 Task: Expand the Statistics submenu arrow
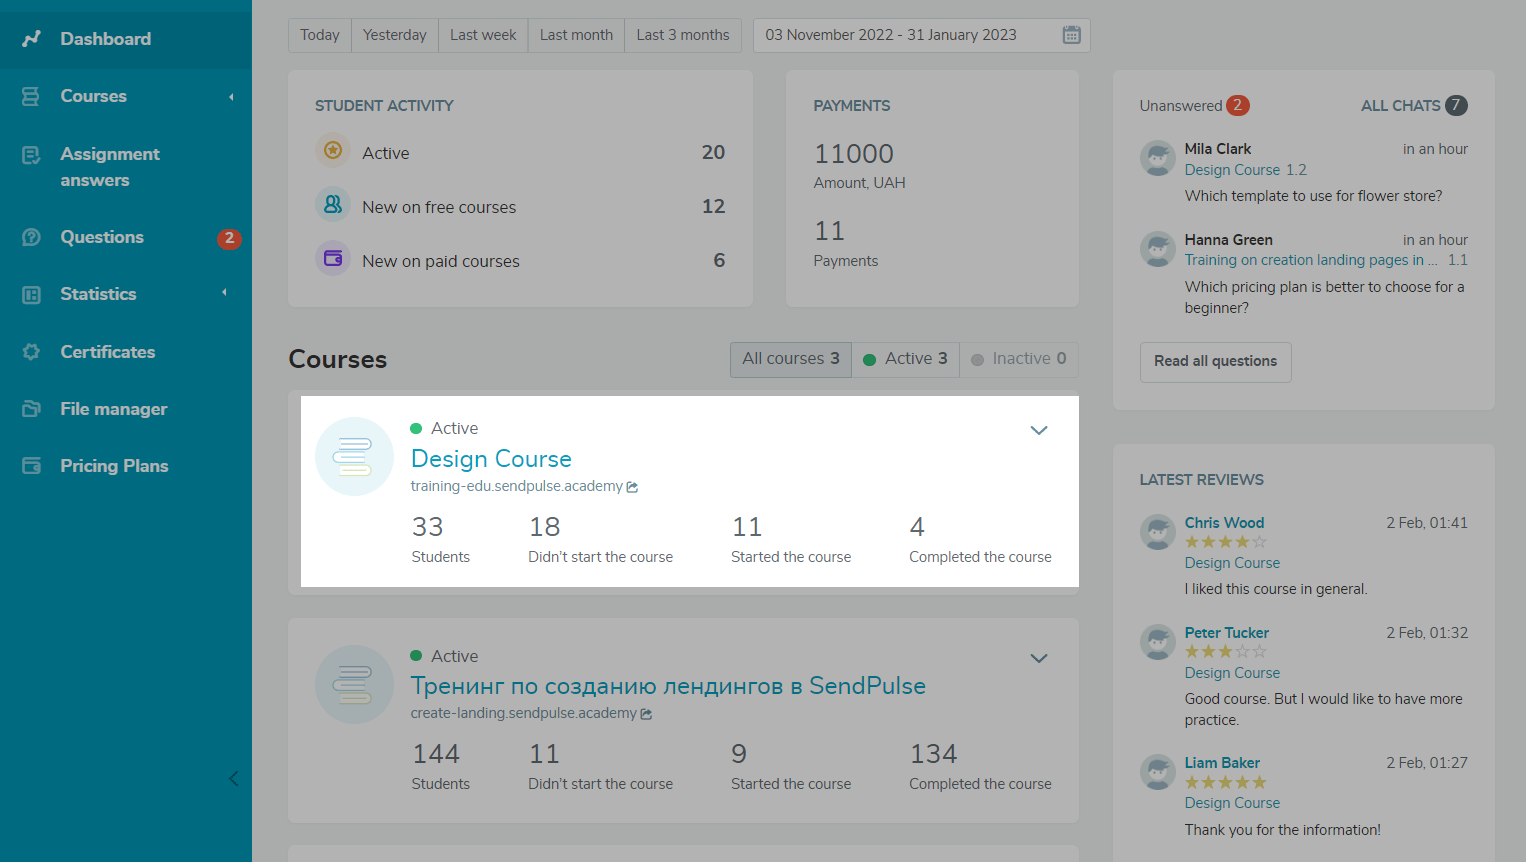pyautogui.click(x=224, y=293)
